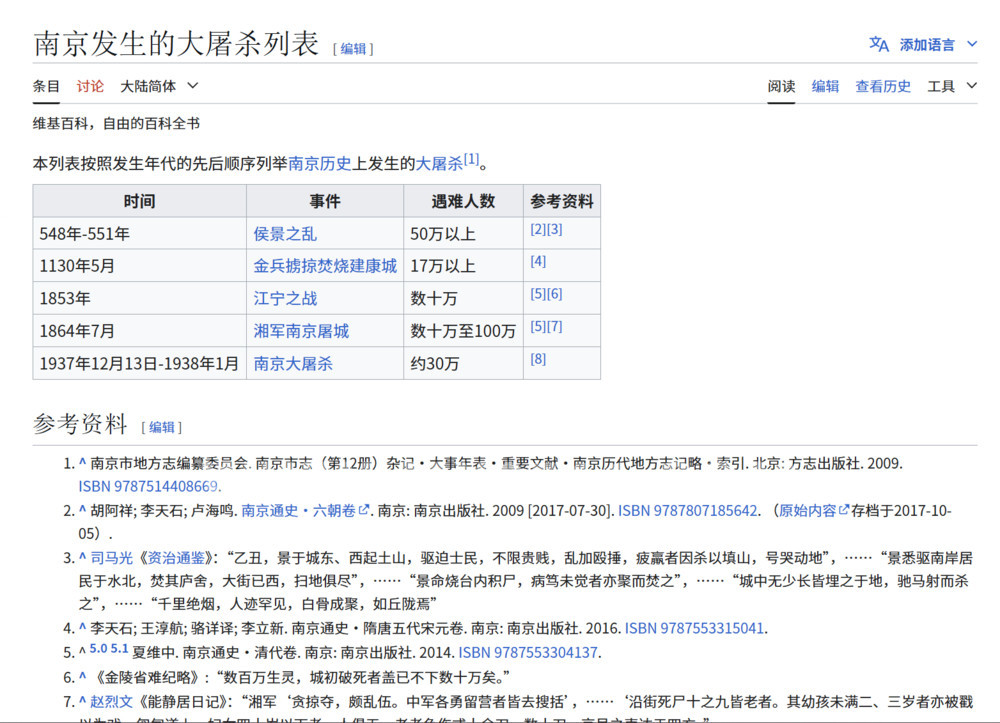Jump to footnote [8] in table
The width and height of the screenshot is (1000, 723).
(x=538, y=359)
